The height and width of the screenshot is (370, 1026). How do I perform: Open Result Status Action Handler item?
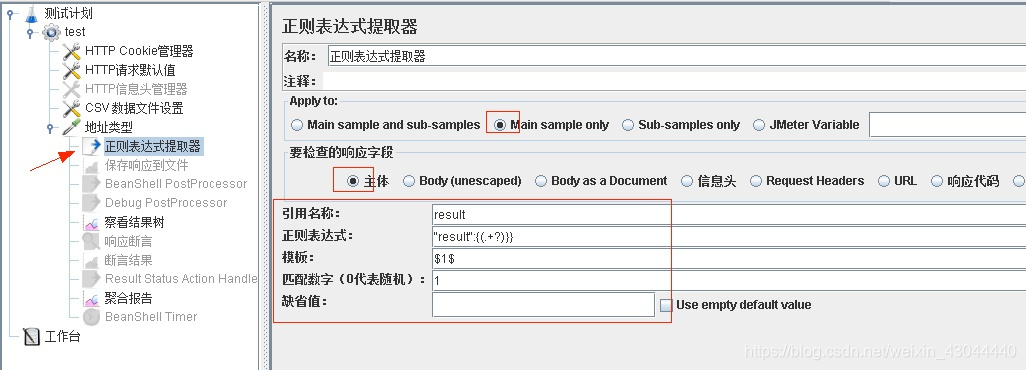(181, 280)
